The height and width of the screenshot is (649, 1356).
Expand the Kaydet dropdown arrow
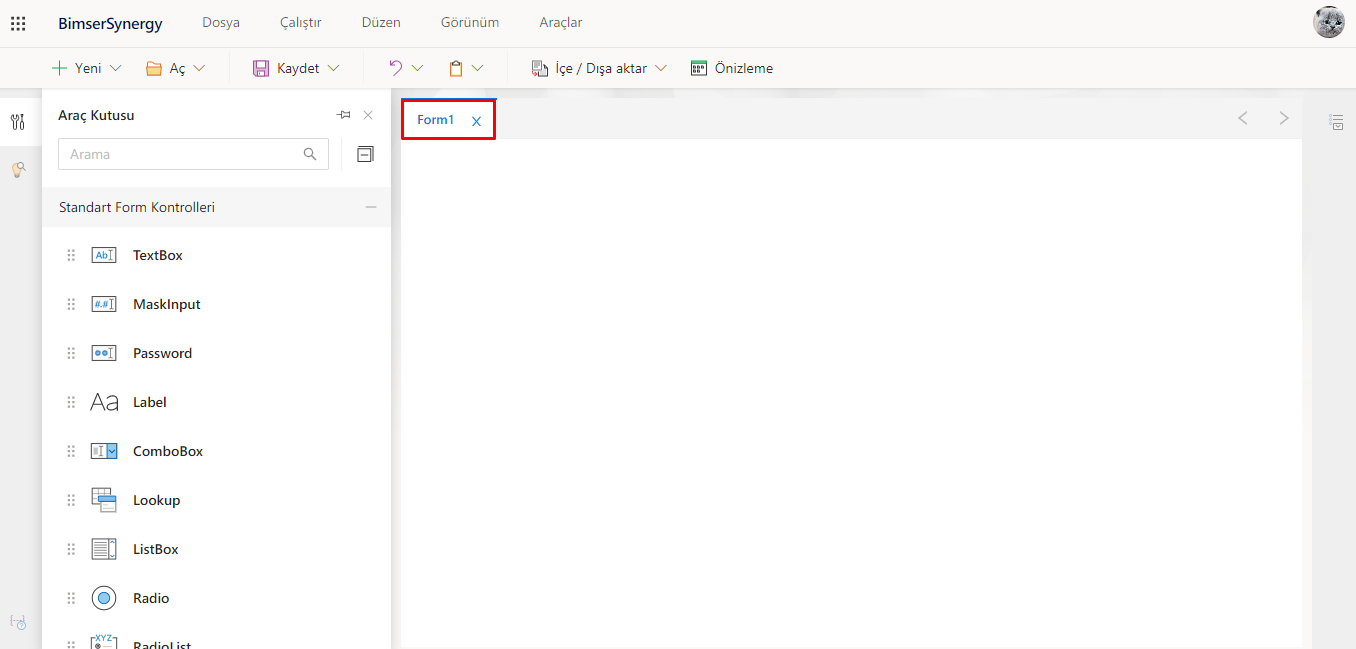[334, 68]
